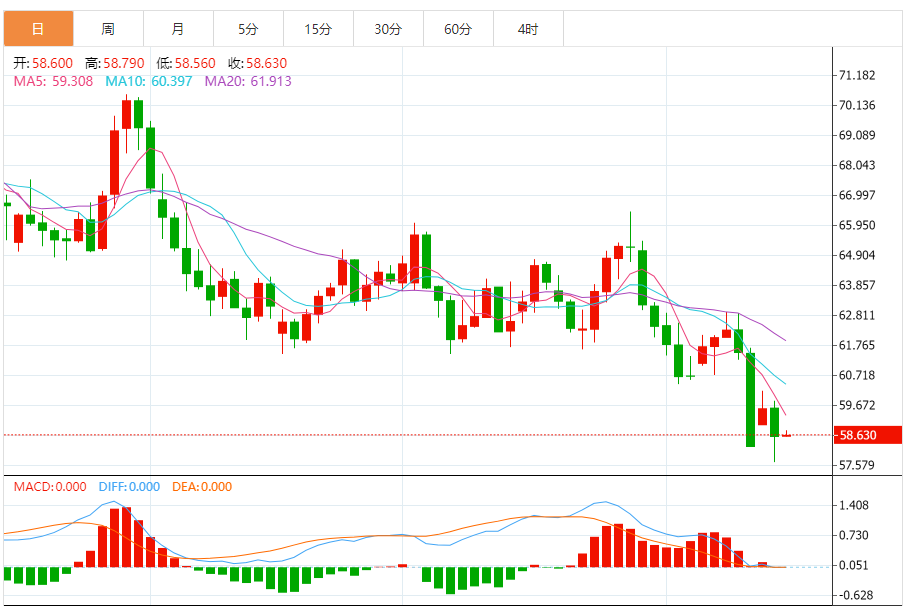Screen dimensions: 907x606
Task: Click the MA10: 60.397 indicator label
Action: click(x=149, y=81)
